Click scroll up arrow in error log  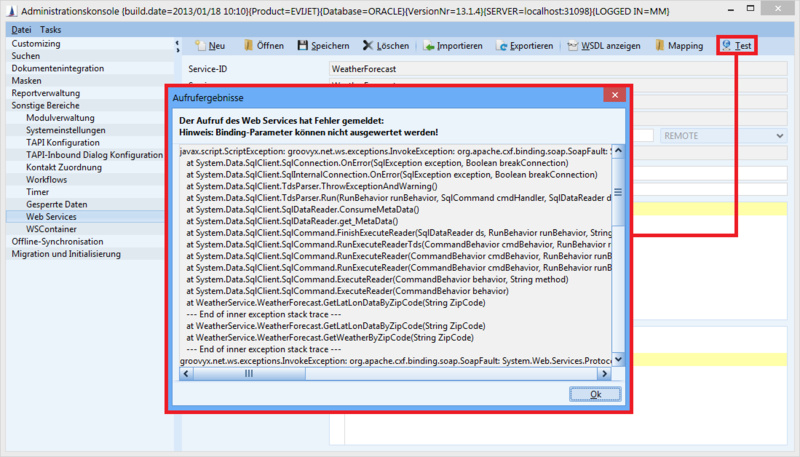pos(618,150)
